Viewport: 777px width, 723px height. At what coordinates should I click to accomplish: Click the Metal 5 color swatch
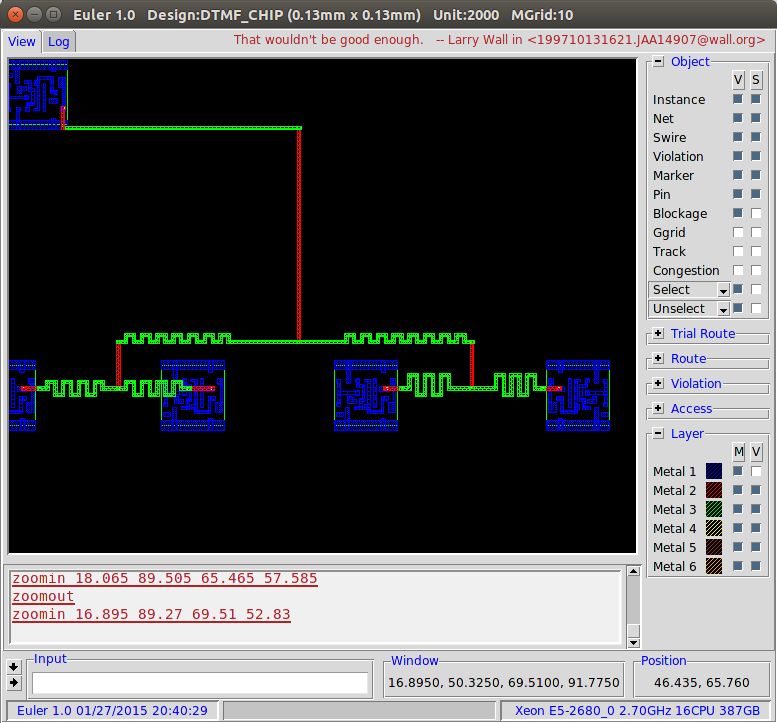714,547
